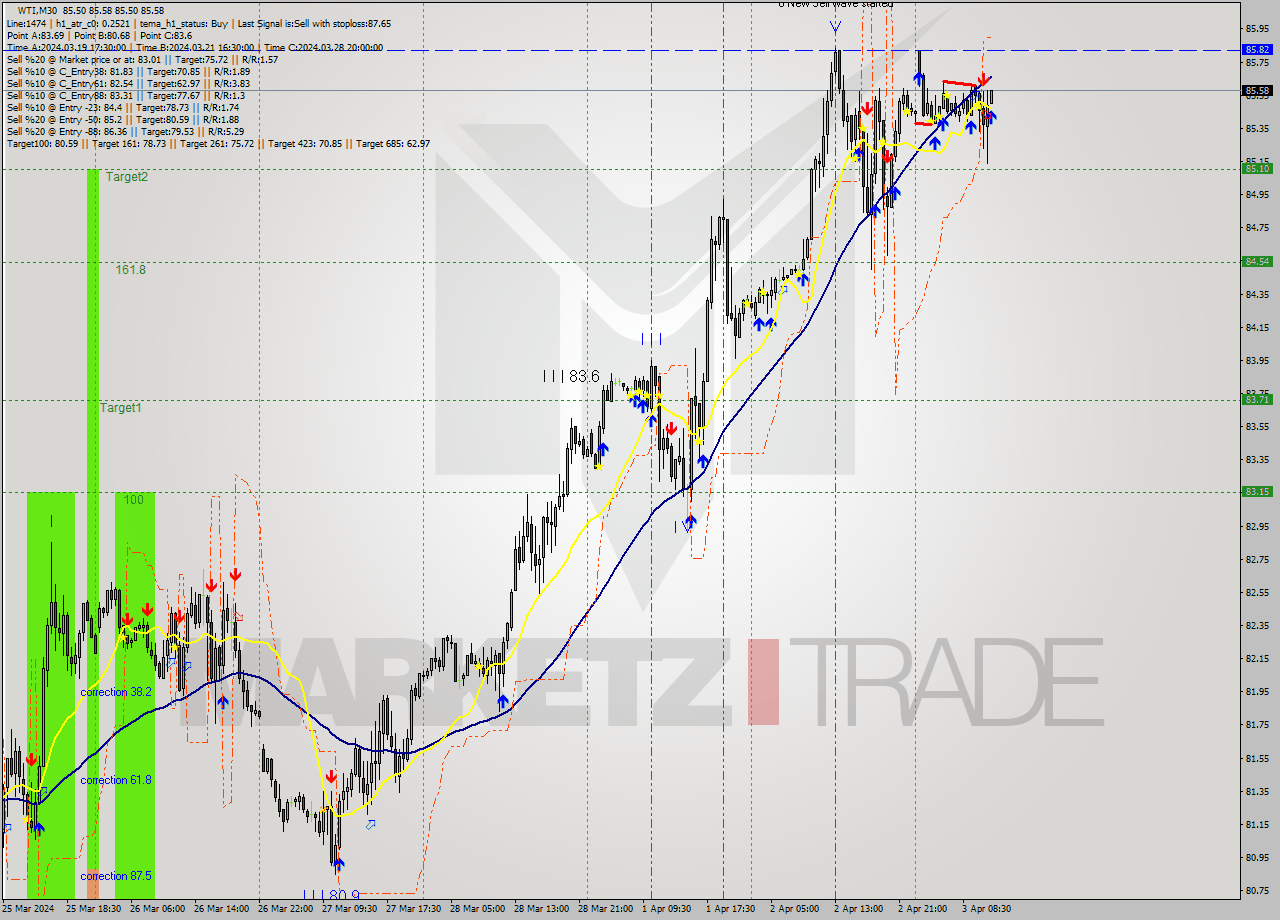Click the 83.35 price scale value
The image size is (1280, 920).
coord(1257,459)
